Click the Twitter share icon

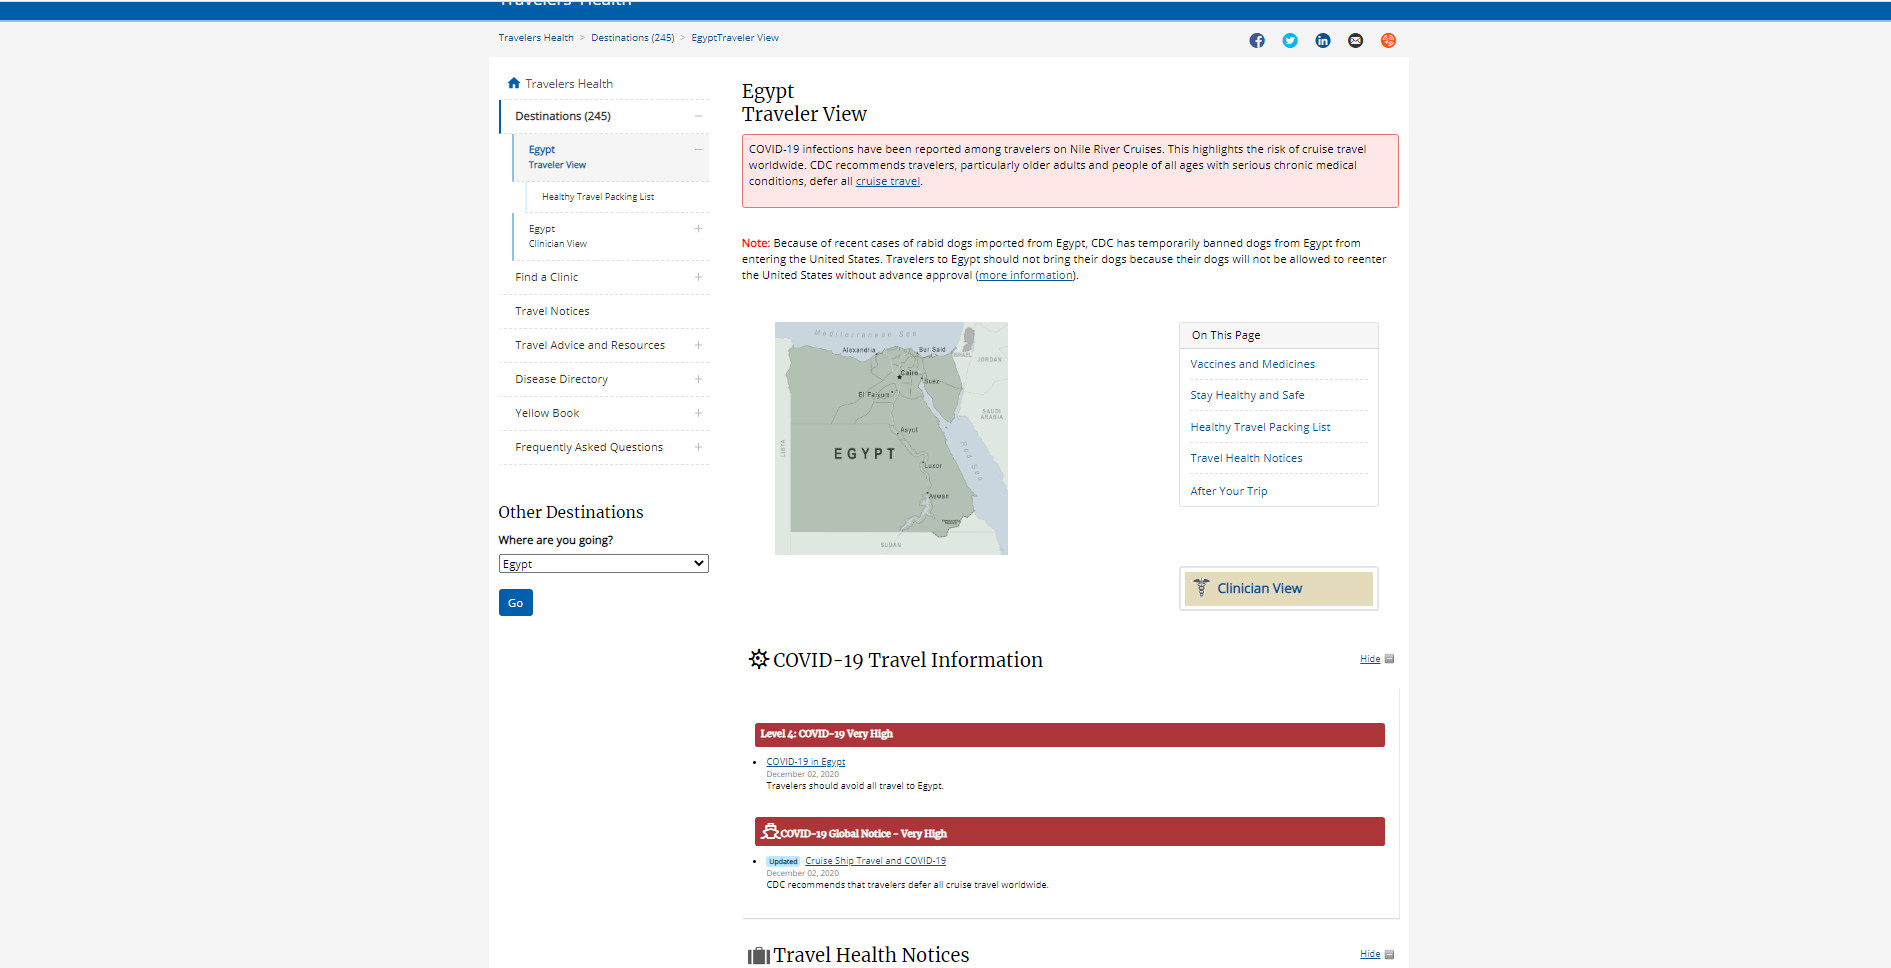pyautogui.click(x=1290, y=41)
